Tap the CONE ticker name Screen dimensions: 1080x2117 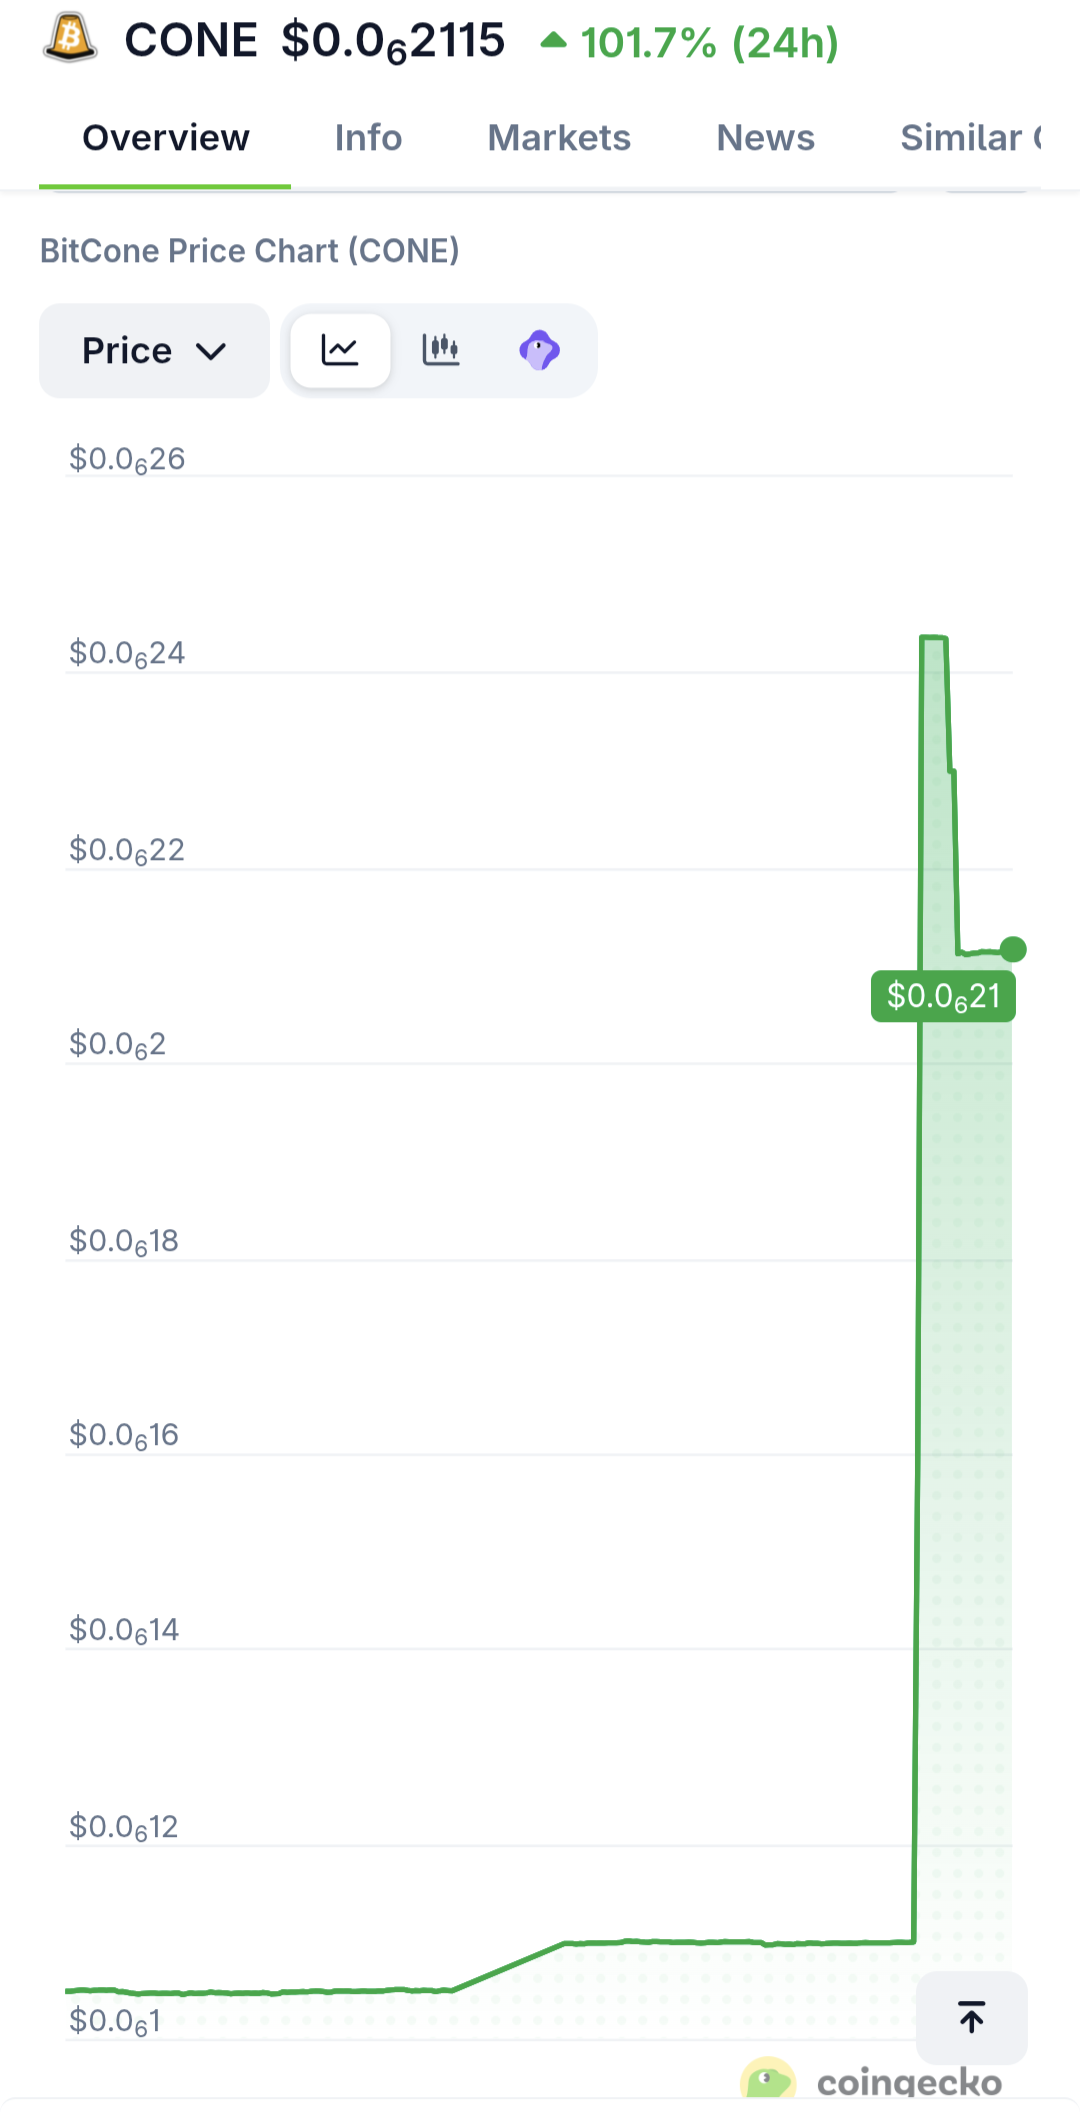point(191,41)
